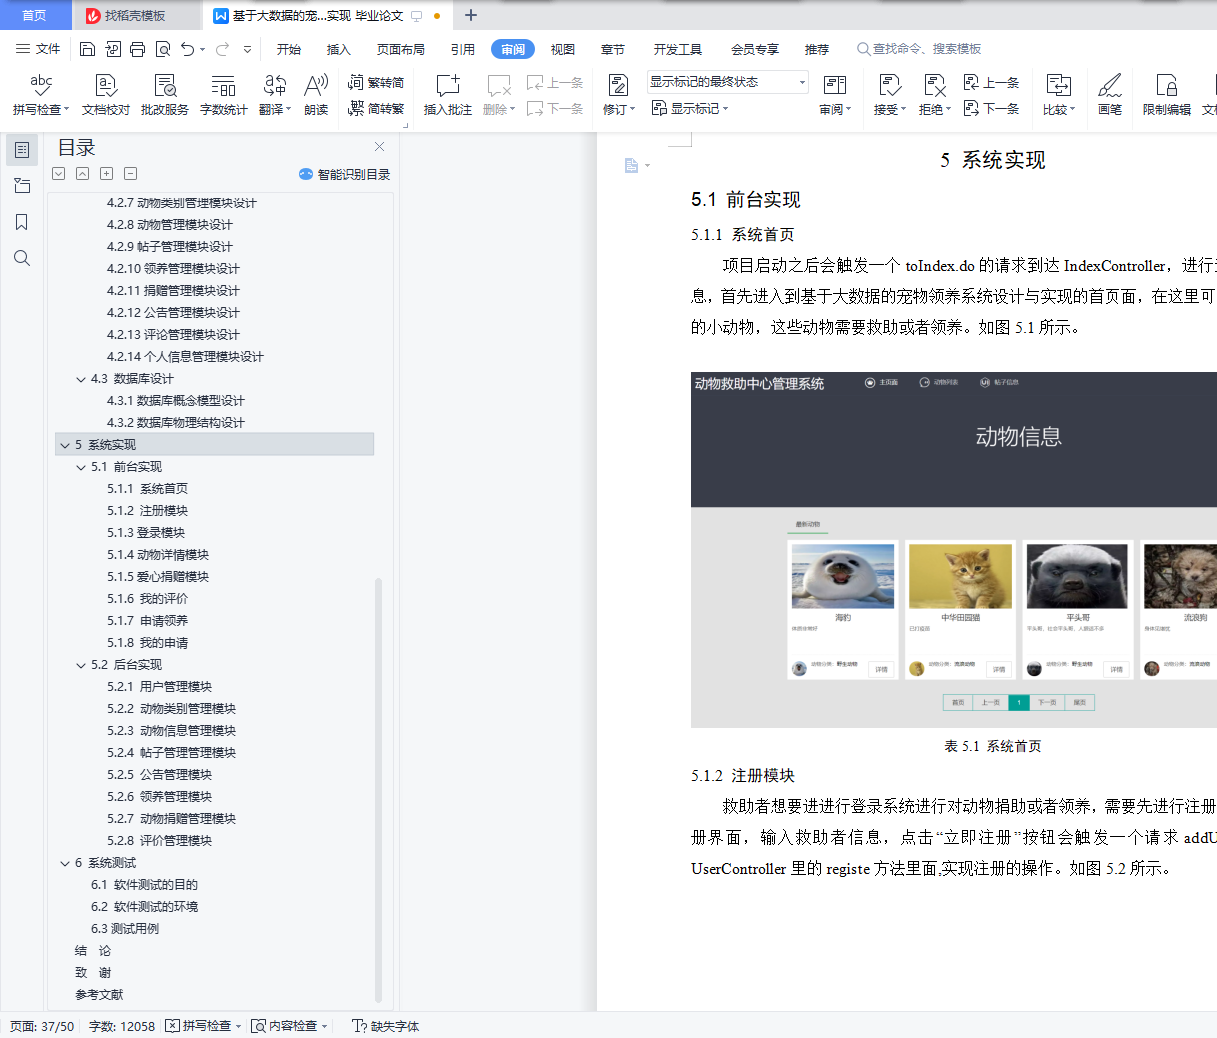Open the print preview icon in the quick toolbar
The width and height of the screenshot is (1217, 1038).
point(162,49)
